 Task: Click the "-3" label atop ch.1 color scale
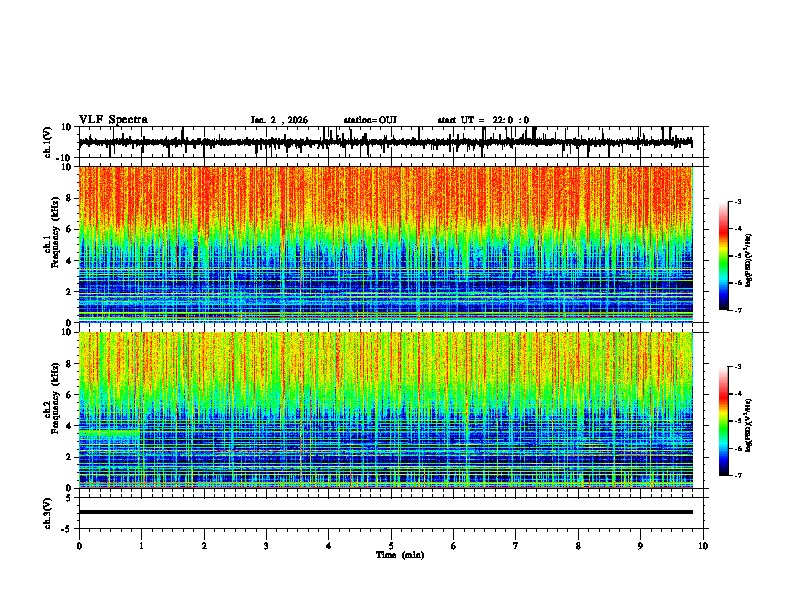pos(737,201)
